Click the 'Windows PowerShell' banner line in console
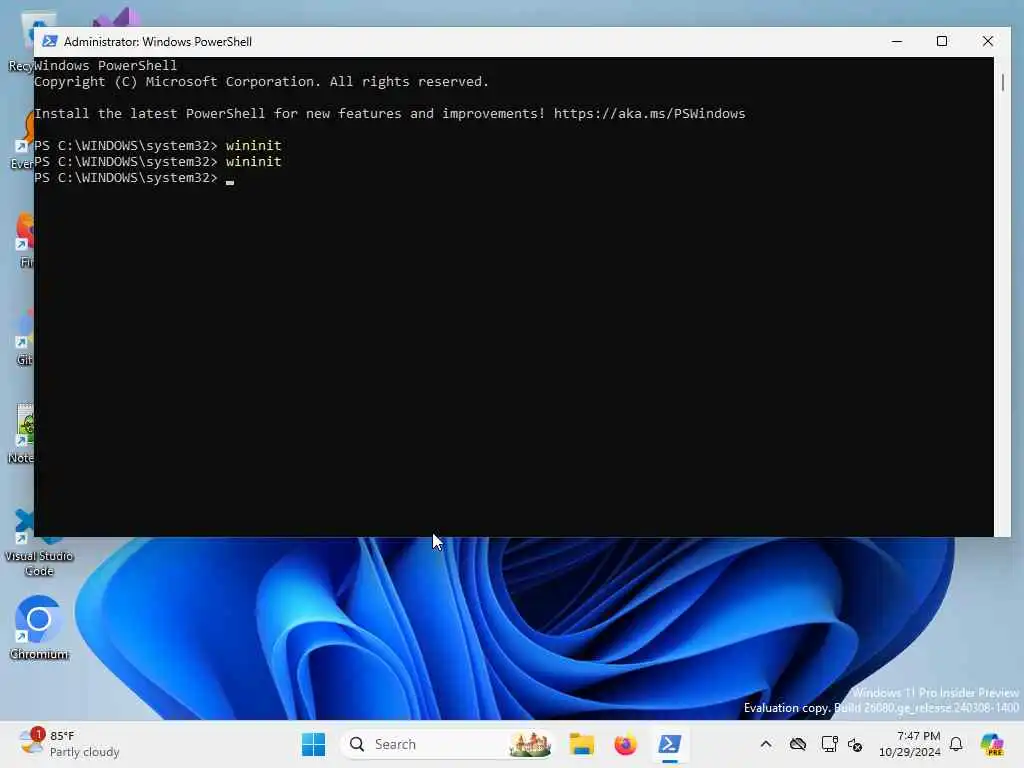The image size is (1024, 768). click(105, 65)
